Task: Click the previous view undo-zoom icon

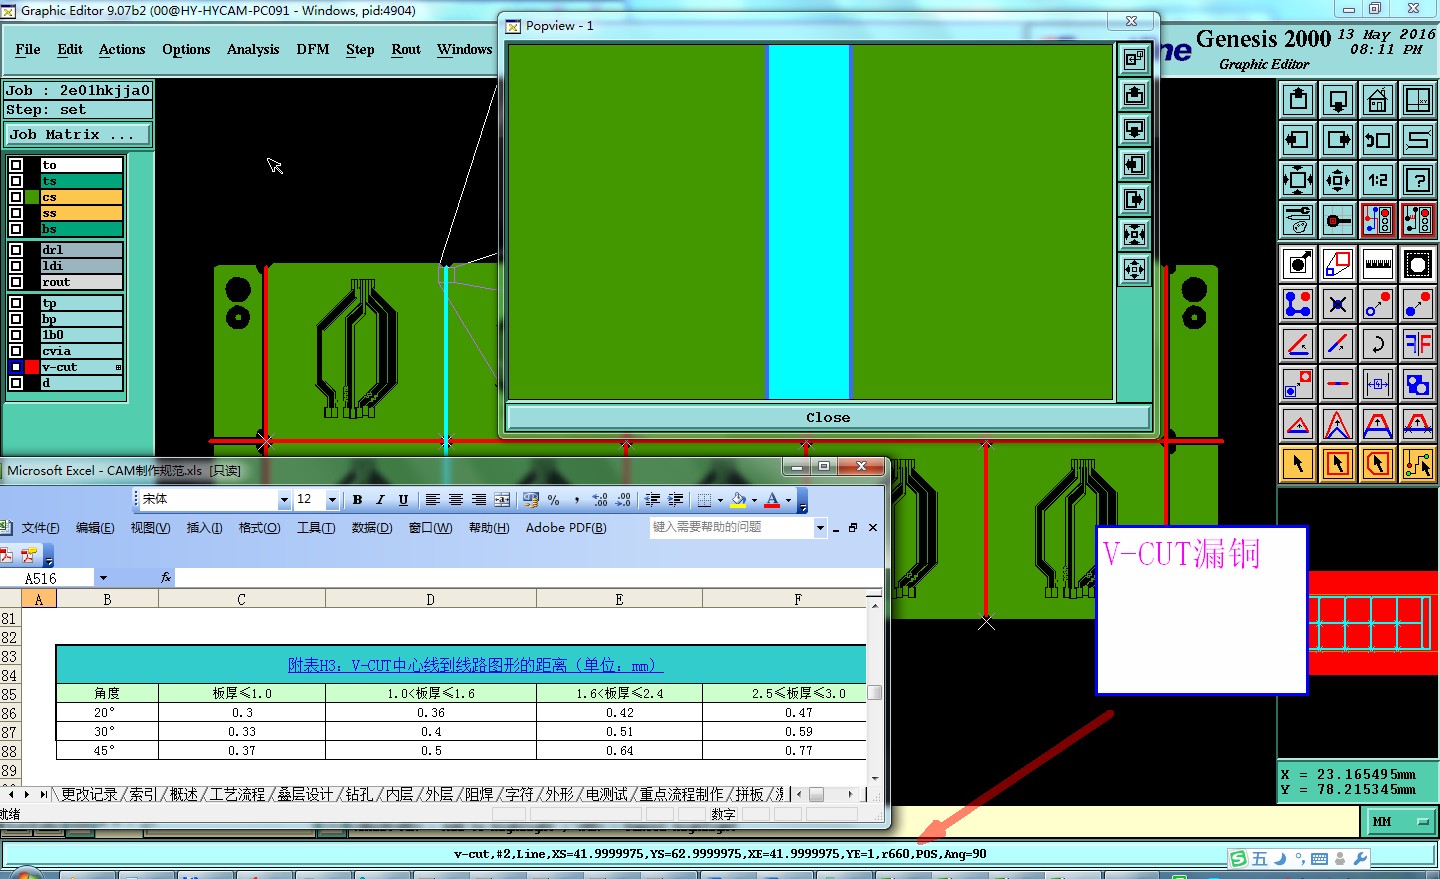Action: 1378,140
